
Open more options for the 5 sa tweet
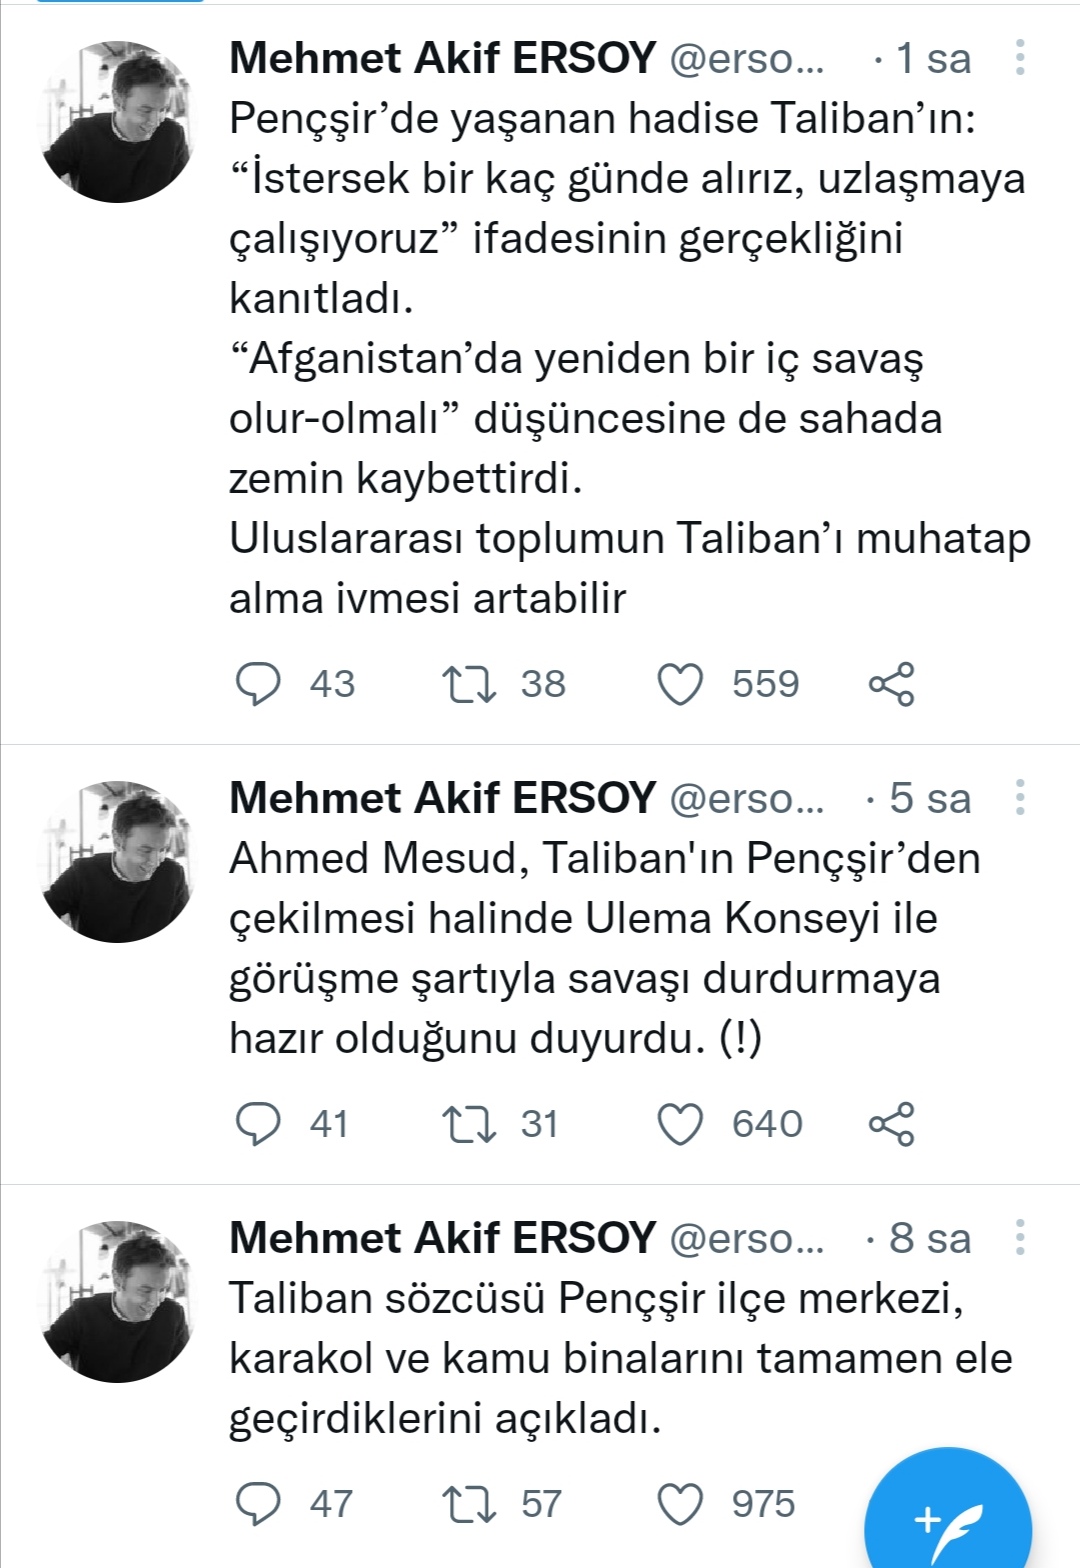(x=1019, y=798)
